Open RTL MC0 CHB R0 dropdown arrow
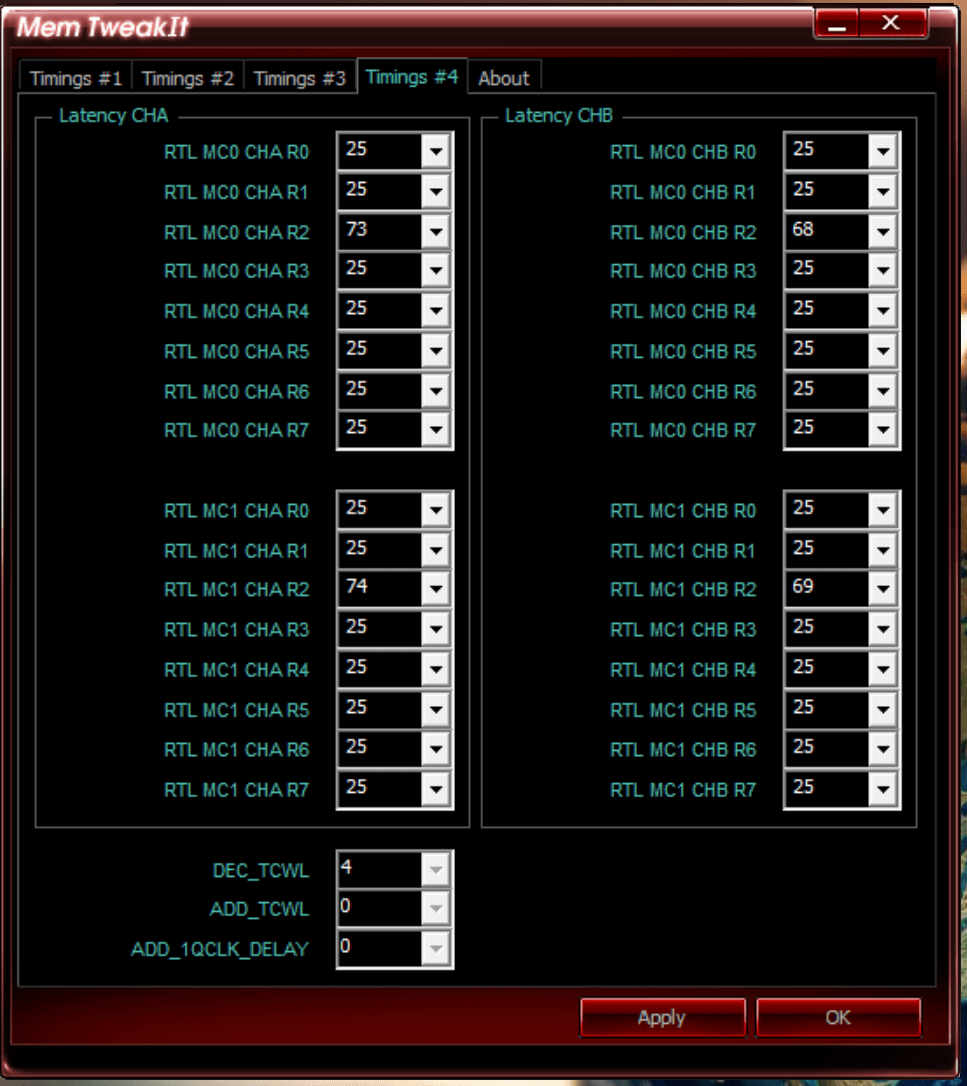This screenshot has width=967, height=1086. point(883,151)
